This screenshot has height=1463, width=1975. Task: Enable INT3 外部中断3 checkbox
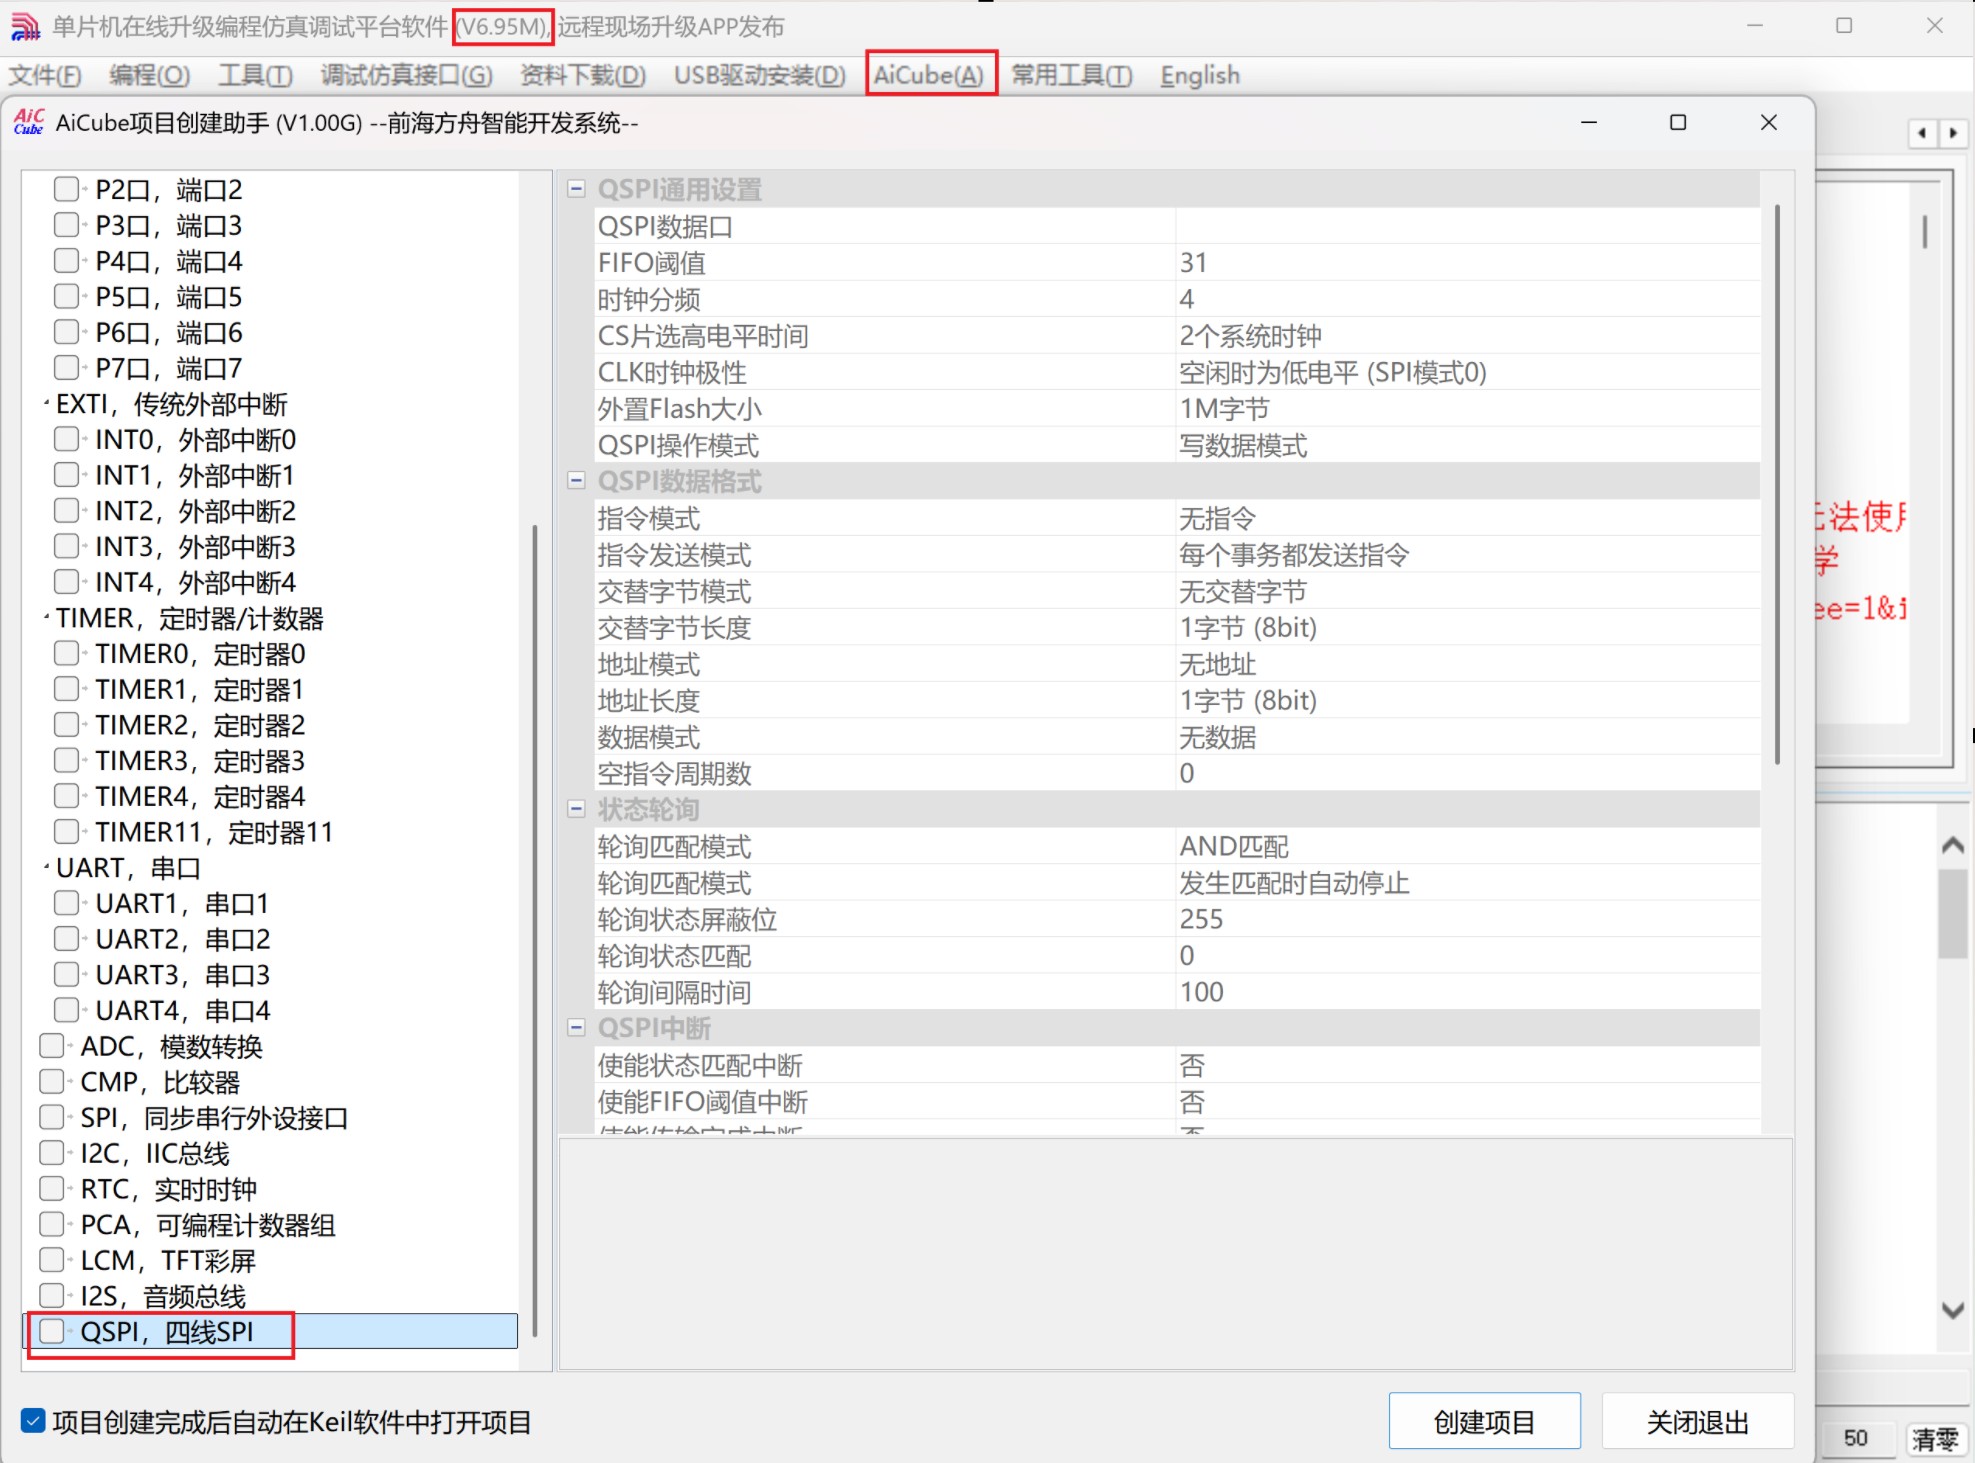click(66, 546)
